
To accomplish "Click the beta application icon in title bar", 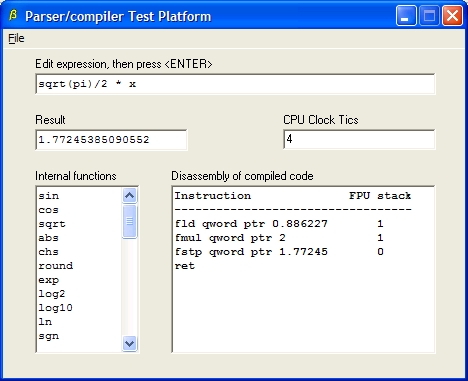I will point(13,15).
